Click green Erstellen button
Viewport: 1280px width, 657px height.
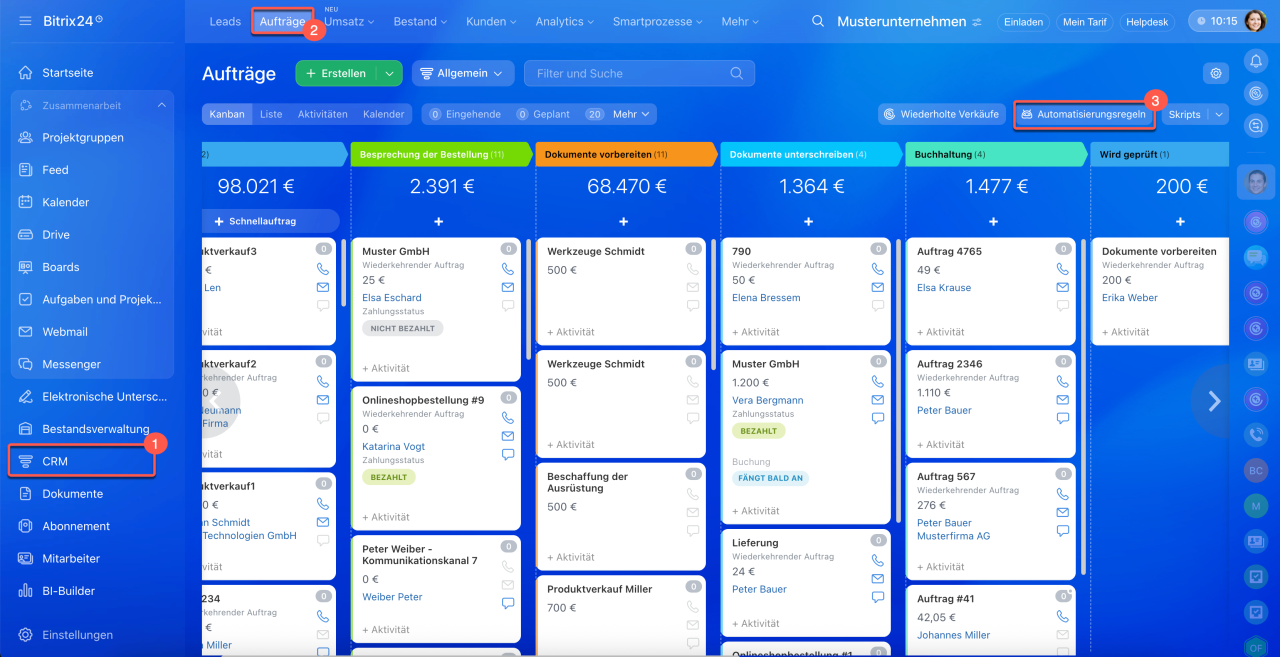(337, 73)
